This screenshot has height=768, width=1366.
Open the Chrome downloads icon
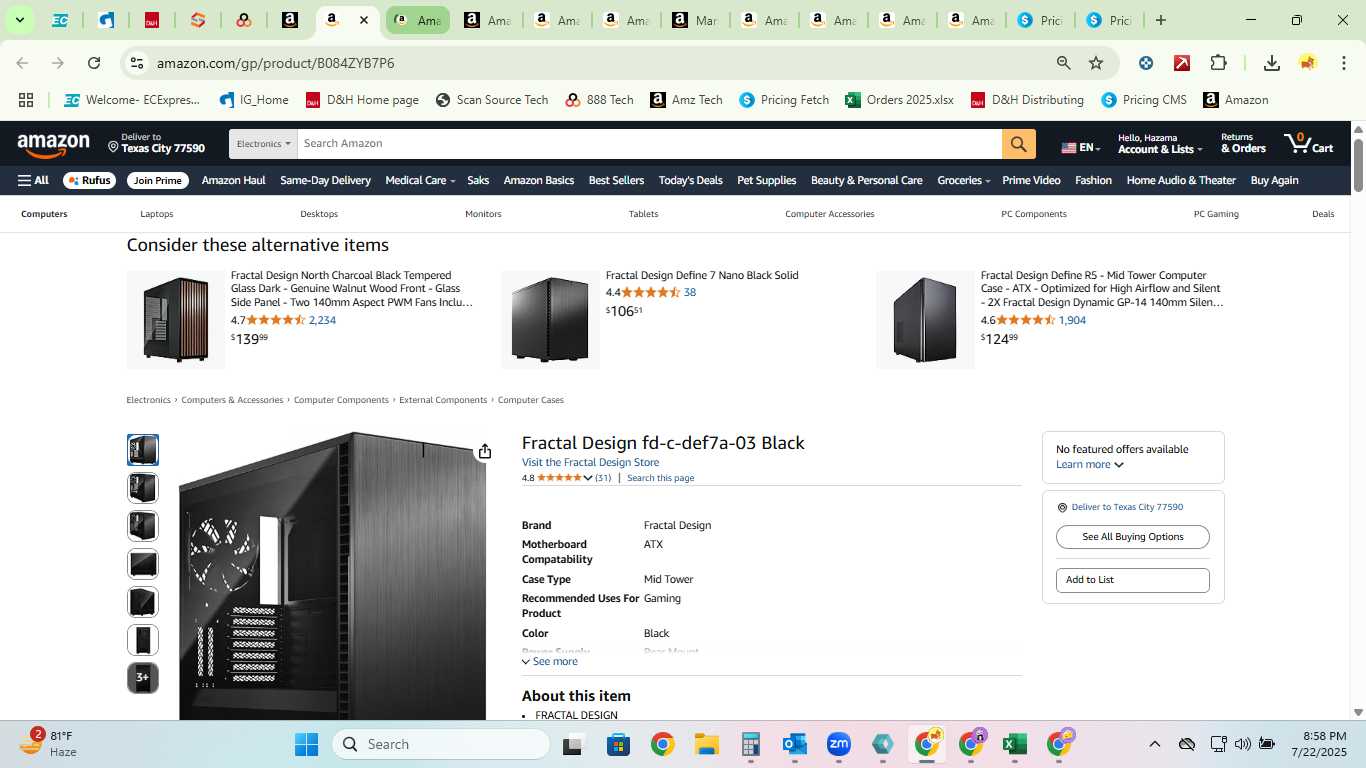[1271, 63]
